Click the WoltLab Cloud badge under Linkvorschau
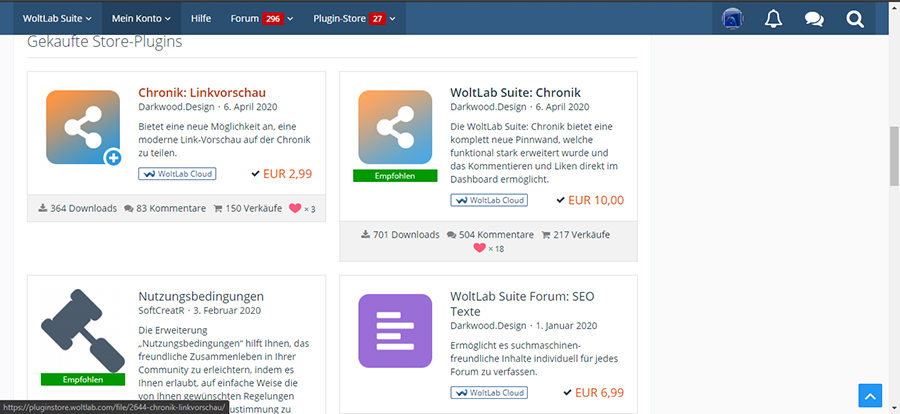 tap(176, 173)
